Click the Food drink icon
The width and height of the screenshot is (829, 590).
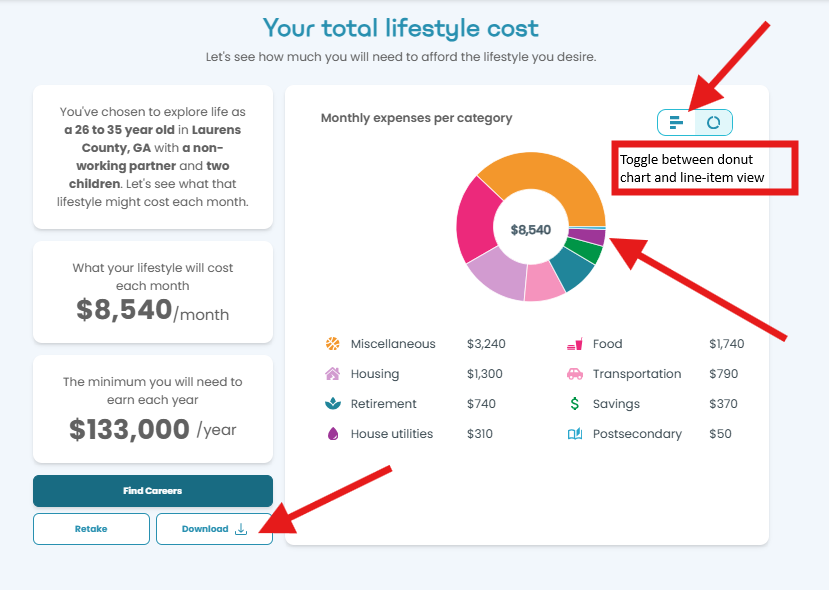click(x=575, y=344)
